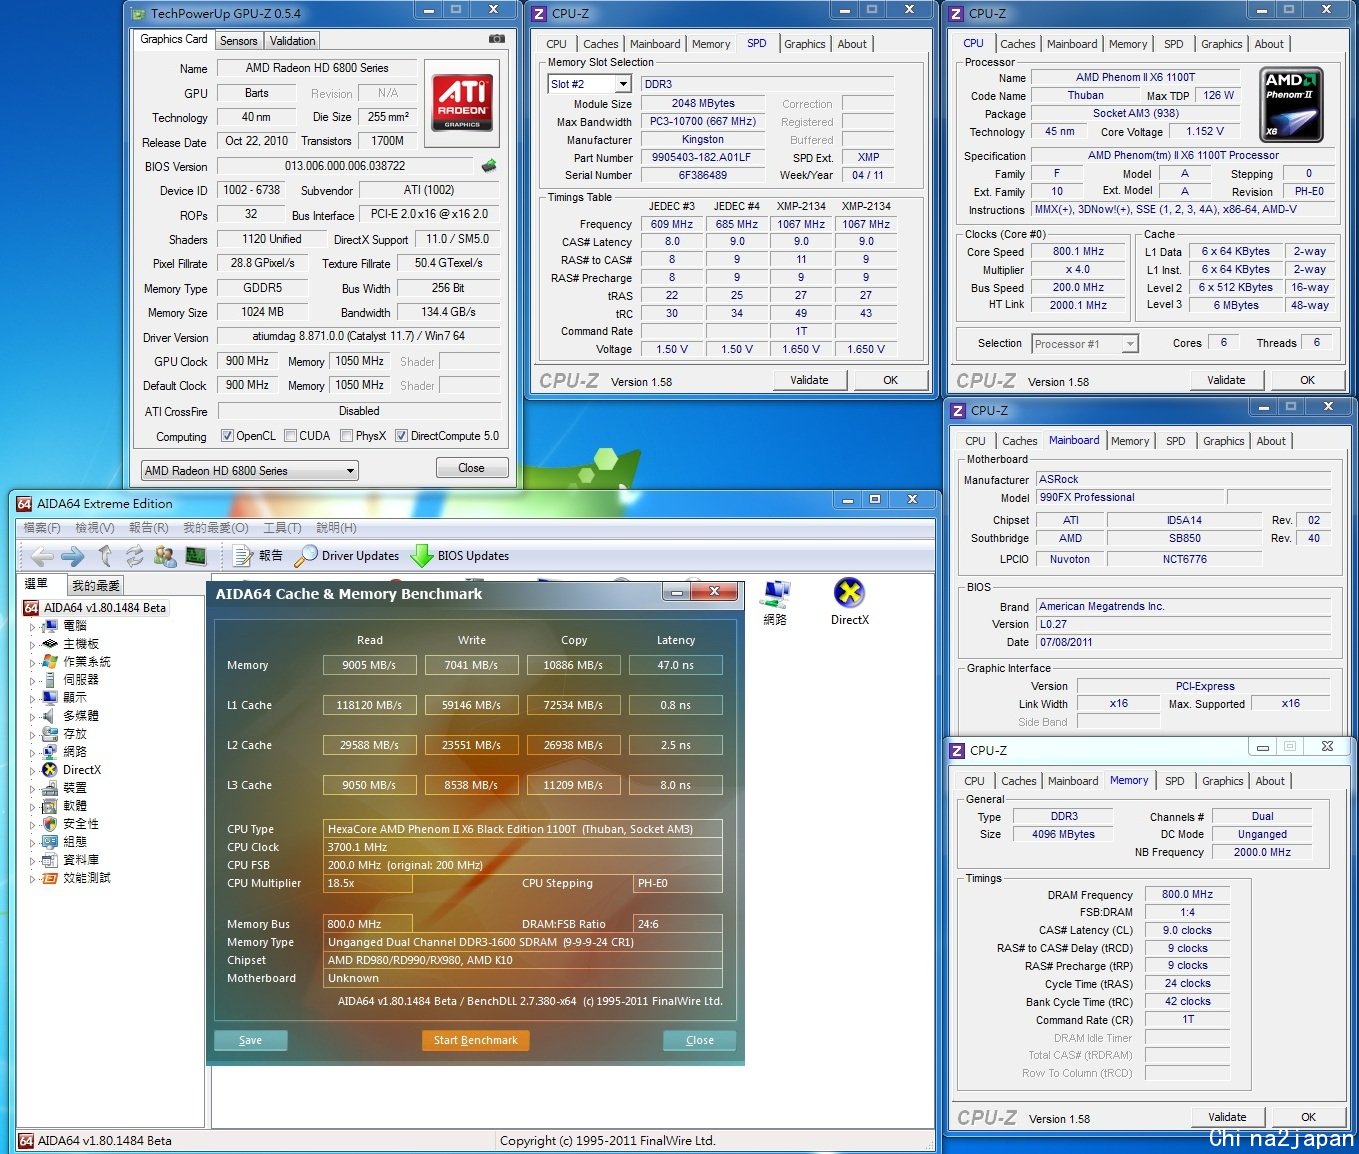Select the 資料庫 database tree icon
The image size is (1359, 1154).
(50, 860)
